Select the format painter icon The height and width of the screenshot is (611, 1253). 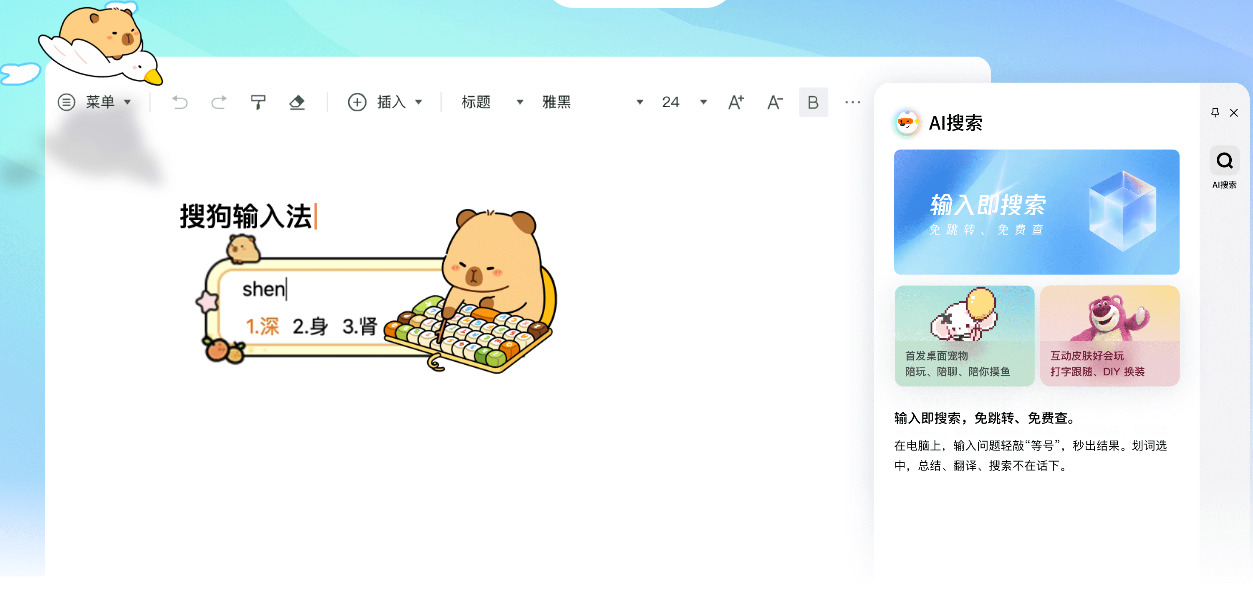(x=258, y=102)
